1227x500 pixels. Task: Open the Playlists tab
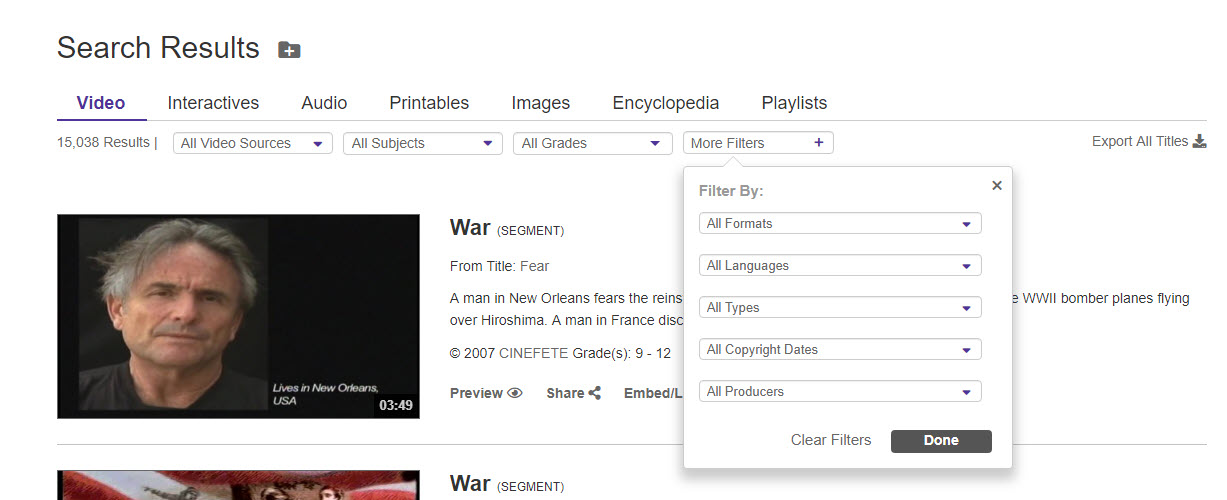[794, 103]
